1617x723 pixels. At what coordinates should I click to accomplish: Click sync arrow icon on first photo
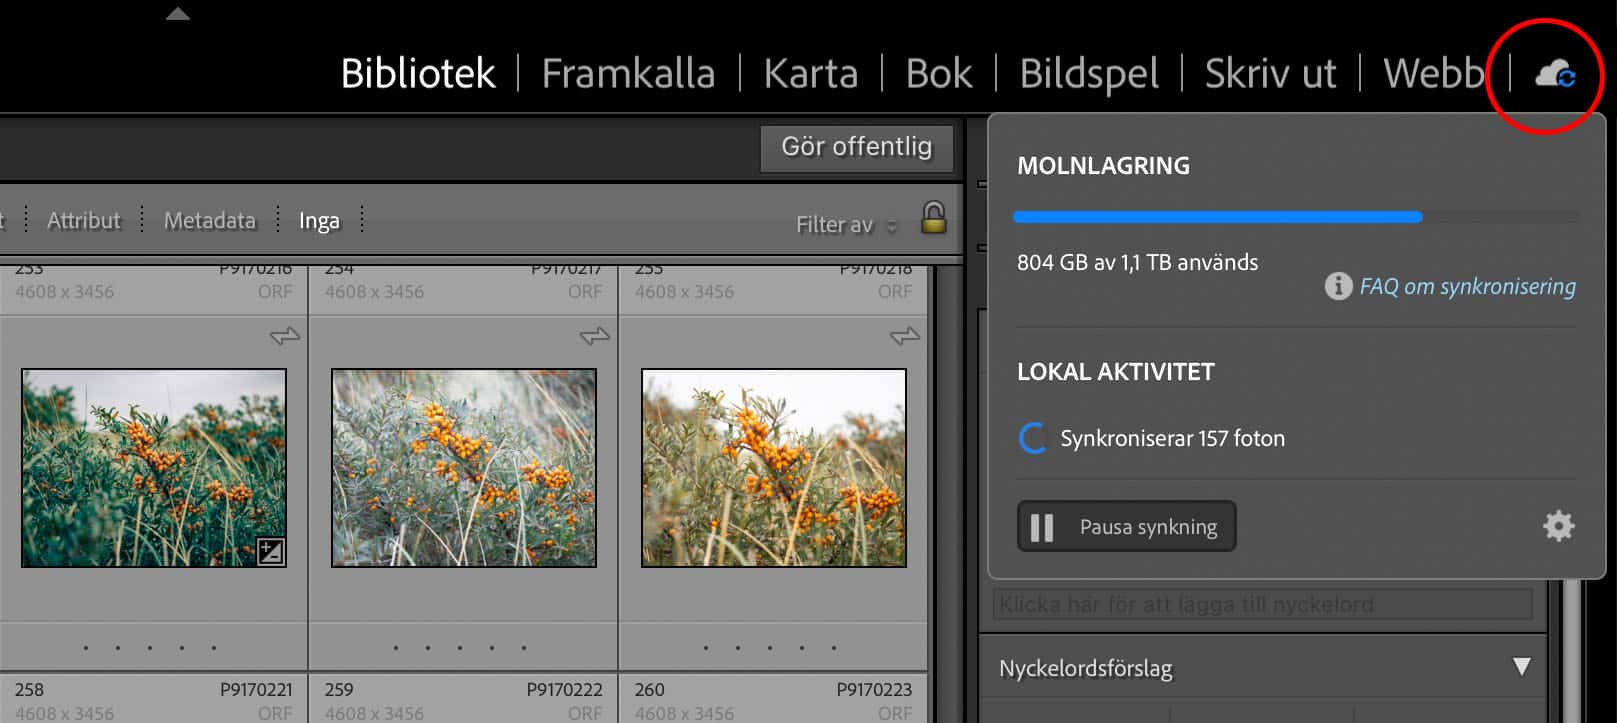(x=285, y=337)
